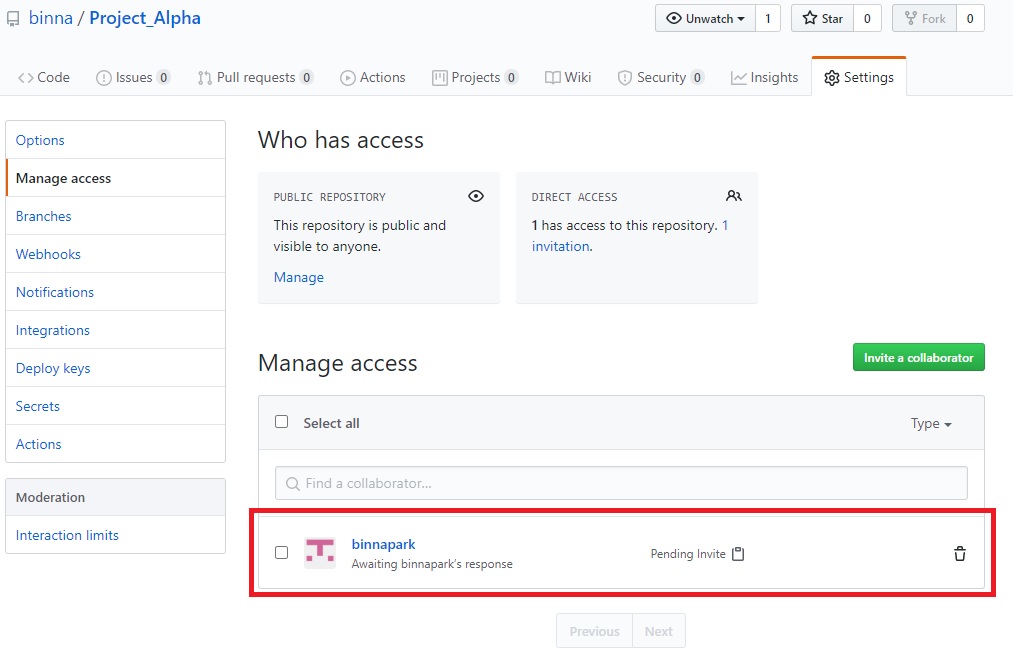
Task: Open the Project_Alpha repository link
Action: 145,18
